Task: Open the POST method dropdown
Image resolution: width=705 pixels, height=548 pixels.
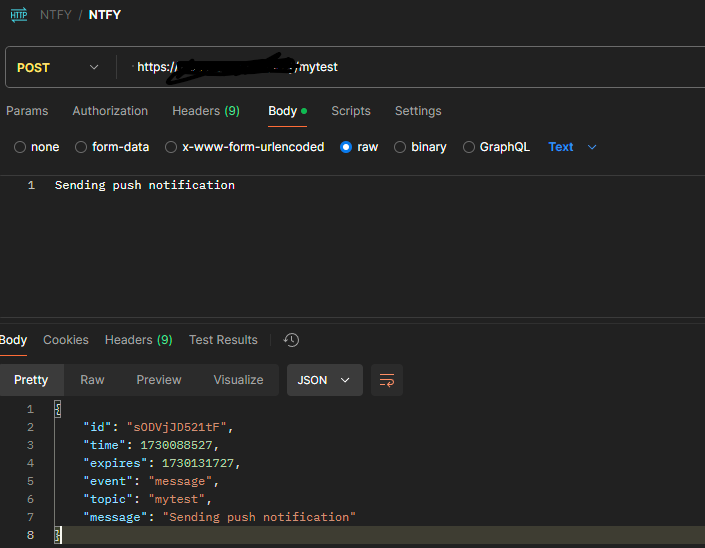Action: pos(58,67)
